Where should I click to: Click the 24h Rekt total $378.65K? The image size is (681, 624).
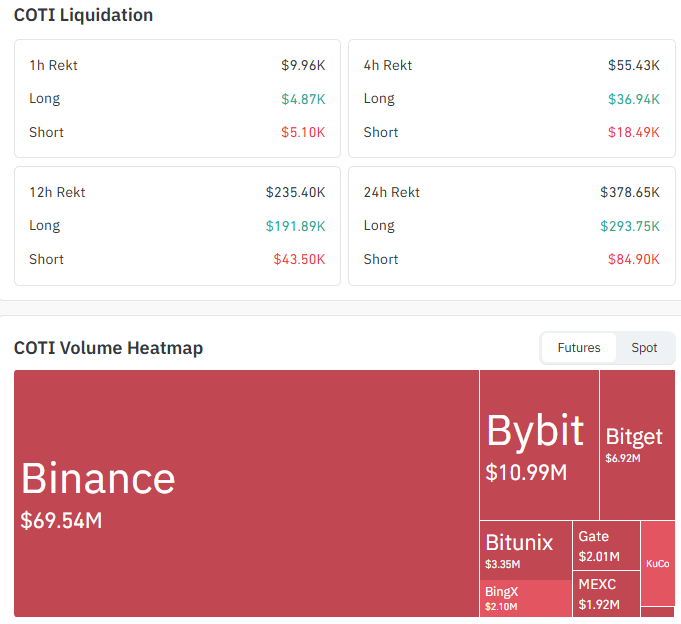click(x=630, y=192)
